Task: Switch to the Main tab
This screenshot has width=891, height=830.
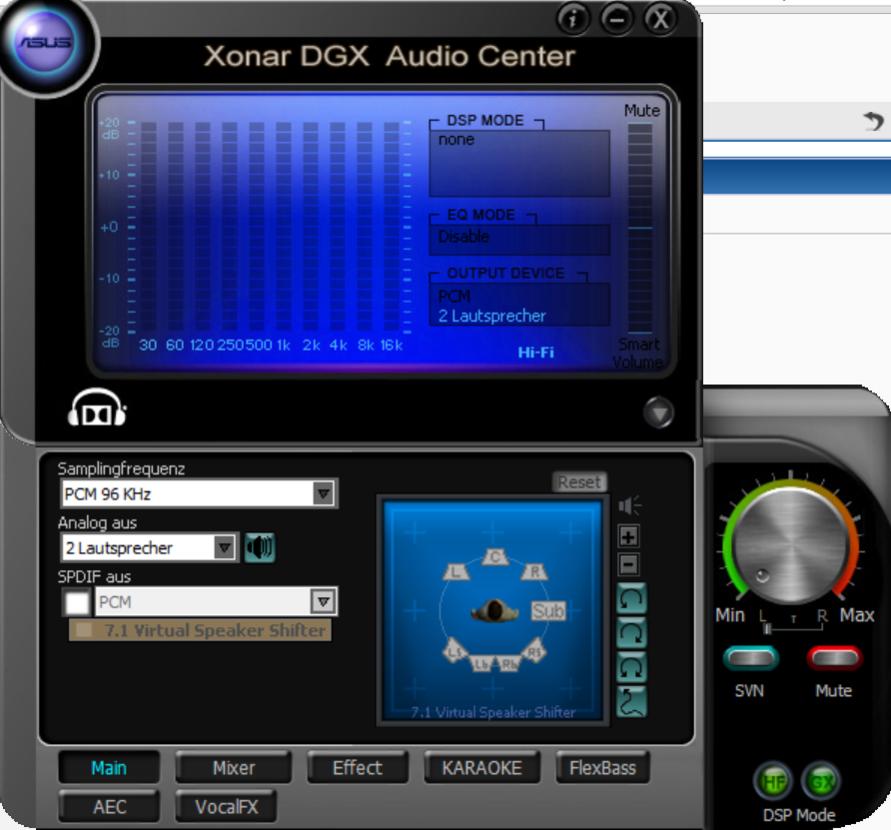Action: [x=109, y=768]
